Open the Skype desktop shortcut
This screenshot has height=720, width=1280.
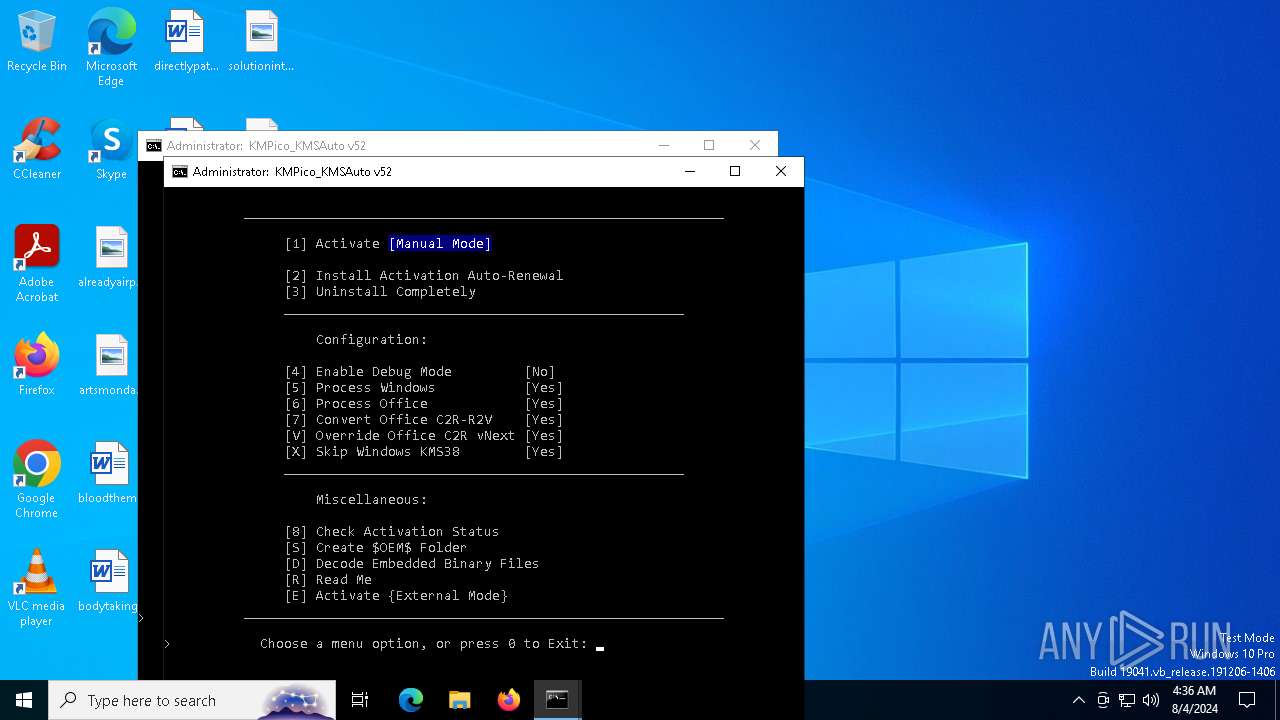111,150
